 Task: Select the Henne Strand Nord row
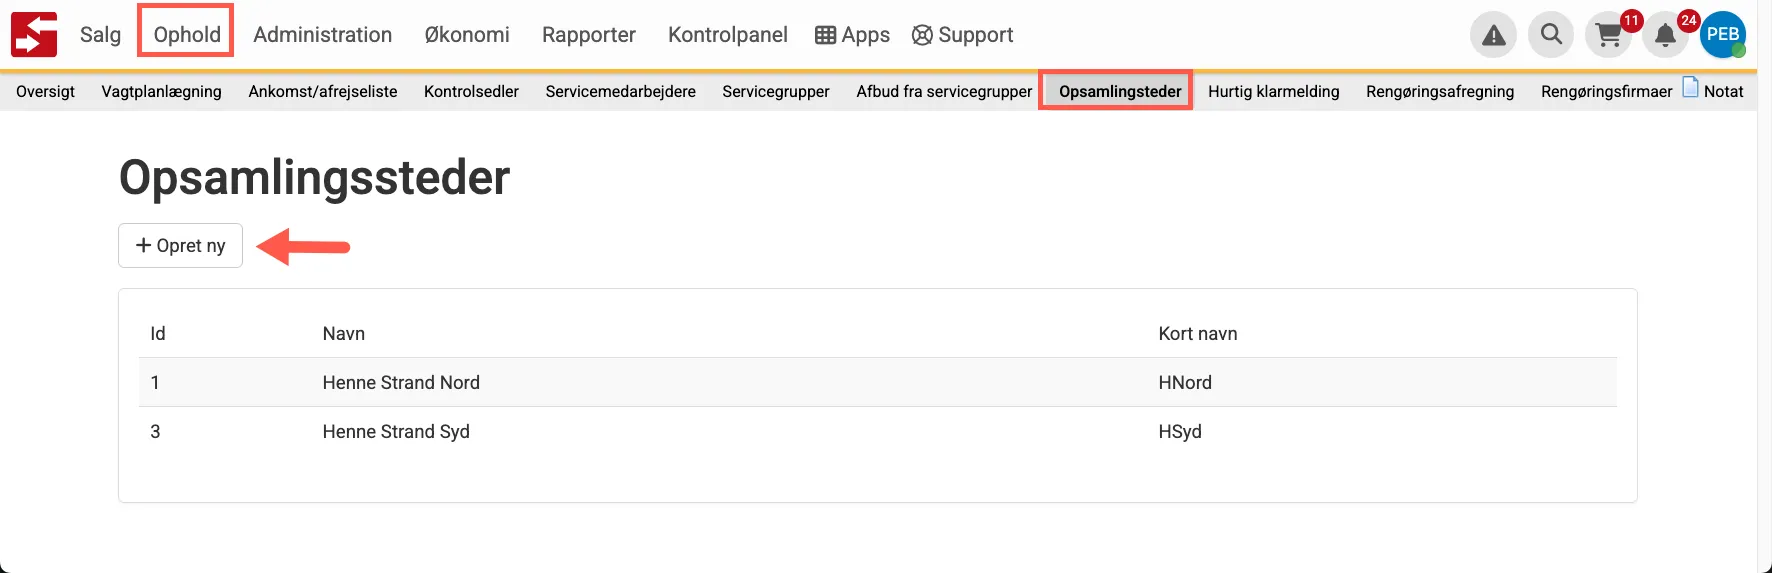tap(401, 383)
